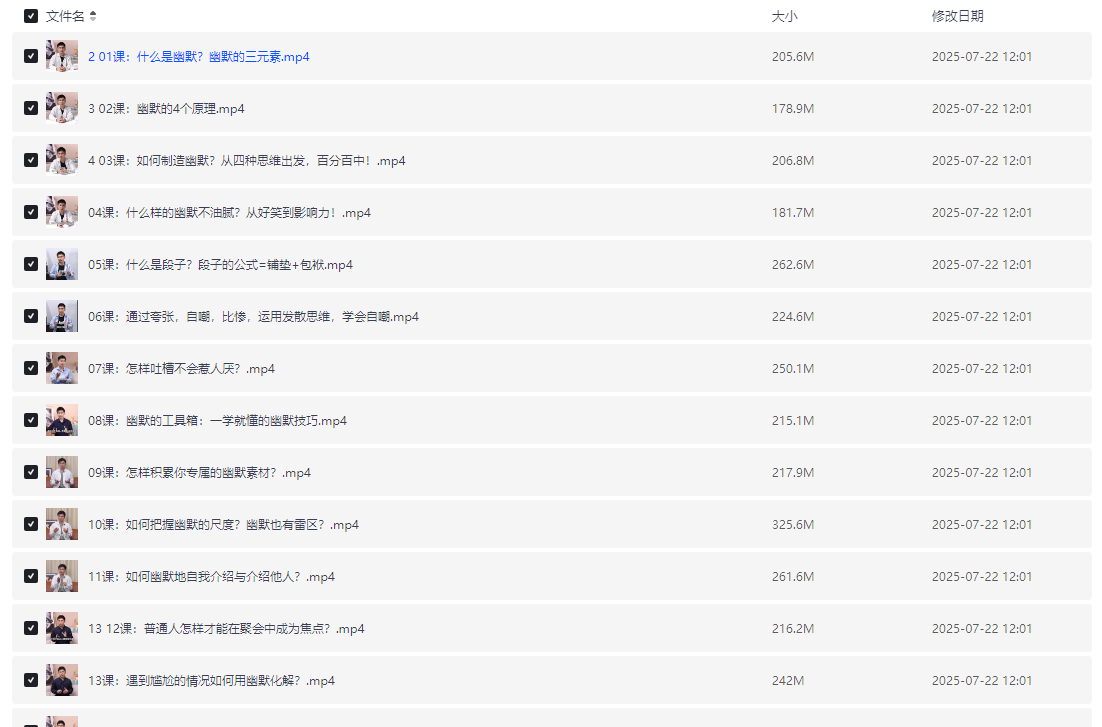Open thumbnail for 08课 幽默的工具箱
The height and width of the screenshot is (727, 1102).
62,420
